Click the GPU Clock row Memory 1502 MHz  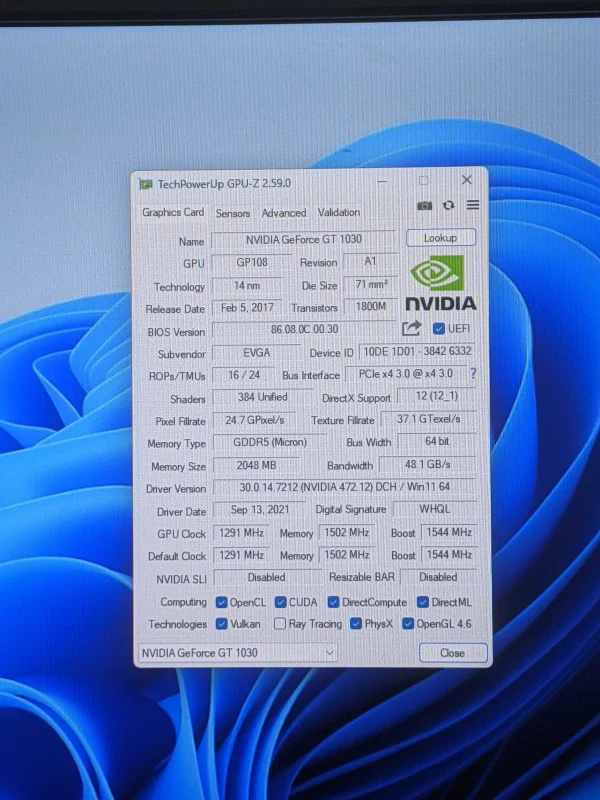[x=347, y=532]
